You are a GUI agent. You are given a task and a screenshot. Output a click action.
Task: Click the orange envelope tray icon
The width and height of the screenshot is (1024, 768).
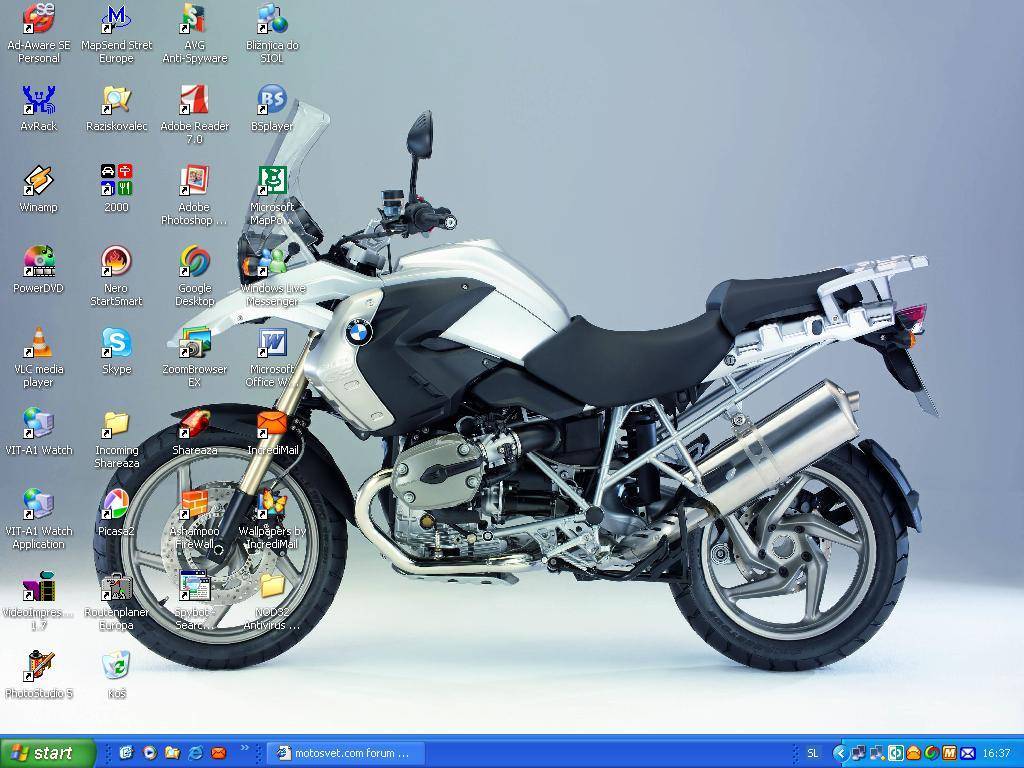coord(914,754)
